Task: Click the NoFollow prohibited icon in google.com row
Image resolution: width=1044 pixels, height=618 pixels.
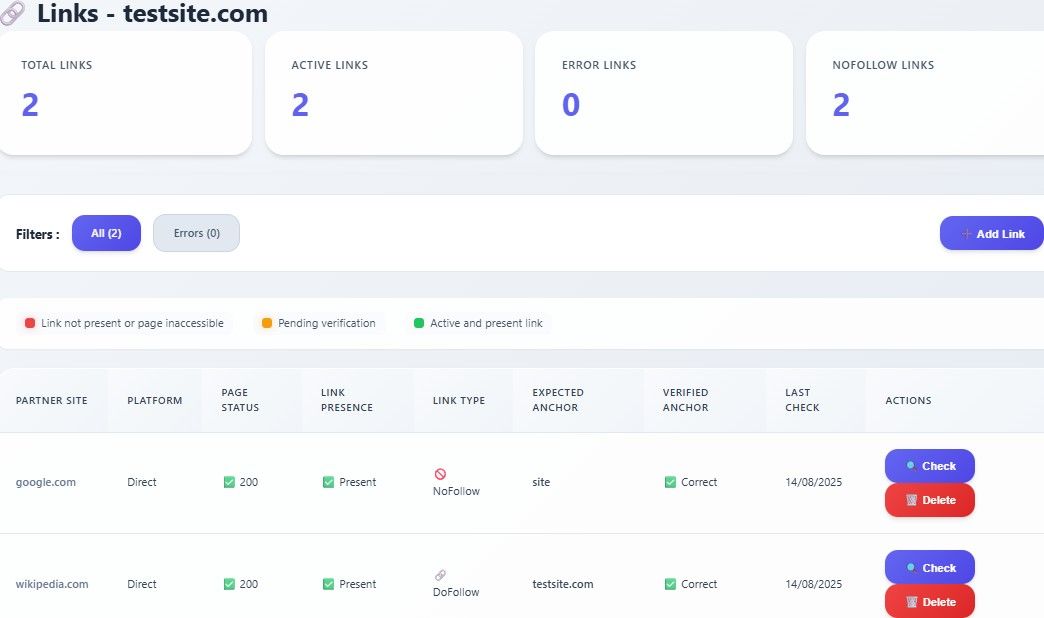Action: (440, 474)
